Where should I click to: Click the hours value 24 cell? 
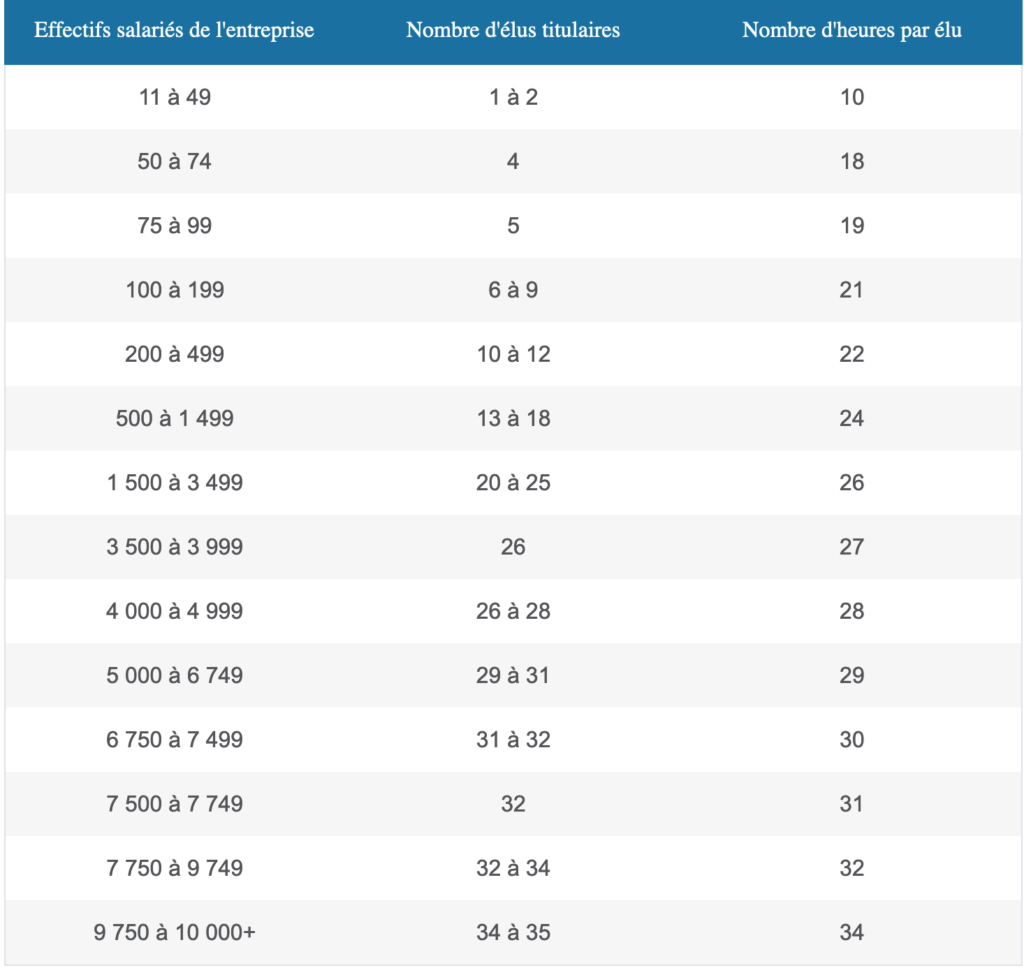tap(852, 418)
